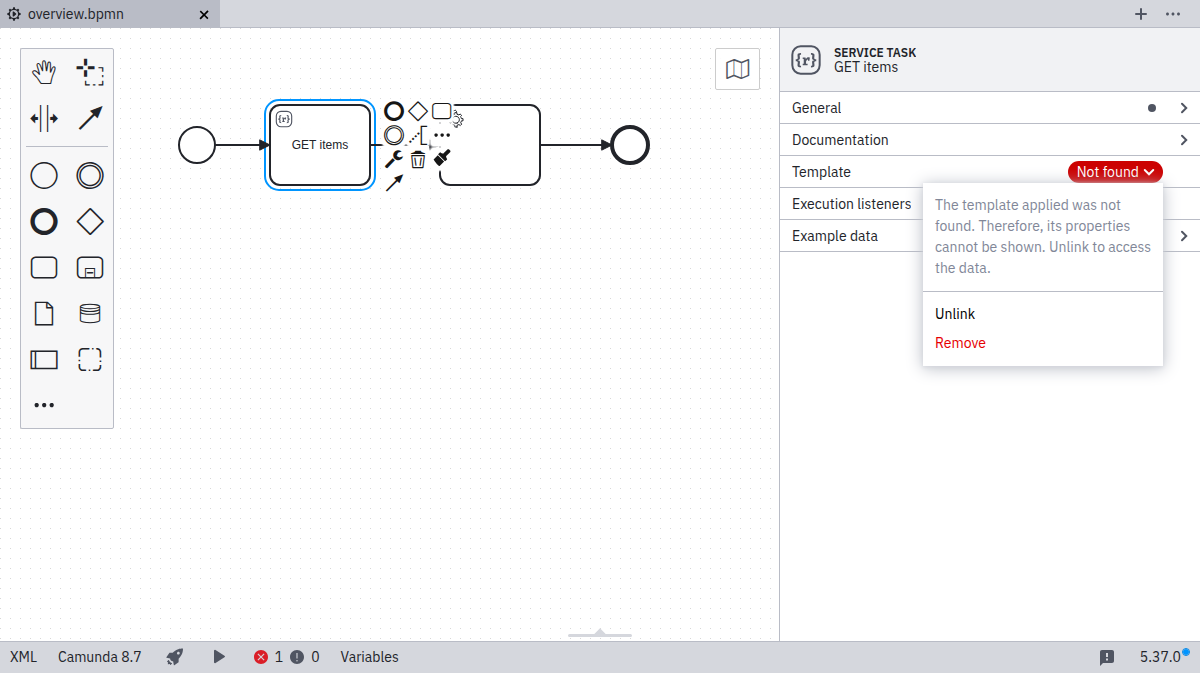Image resolution: width=1200 pixels, height=673 pixels.
Task: Click the rocket Deploy icon
Action: 175,657
